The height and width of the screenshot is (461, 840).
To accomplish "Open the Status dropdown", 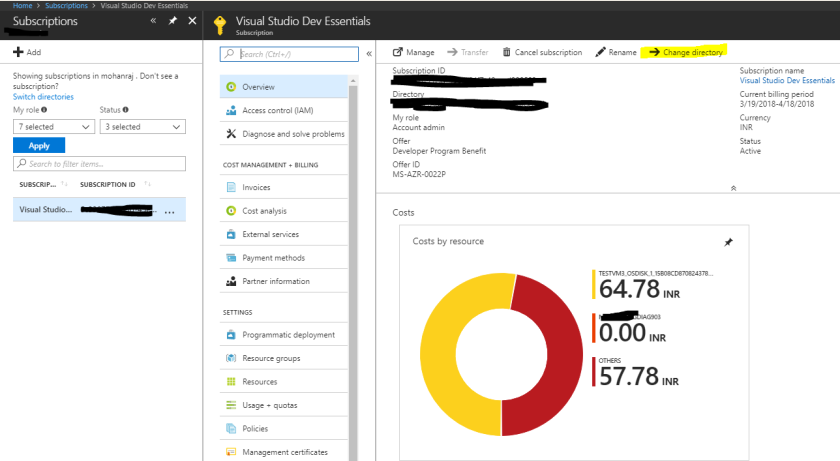I will click(143, 127).
